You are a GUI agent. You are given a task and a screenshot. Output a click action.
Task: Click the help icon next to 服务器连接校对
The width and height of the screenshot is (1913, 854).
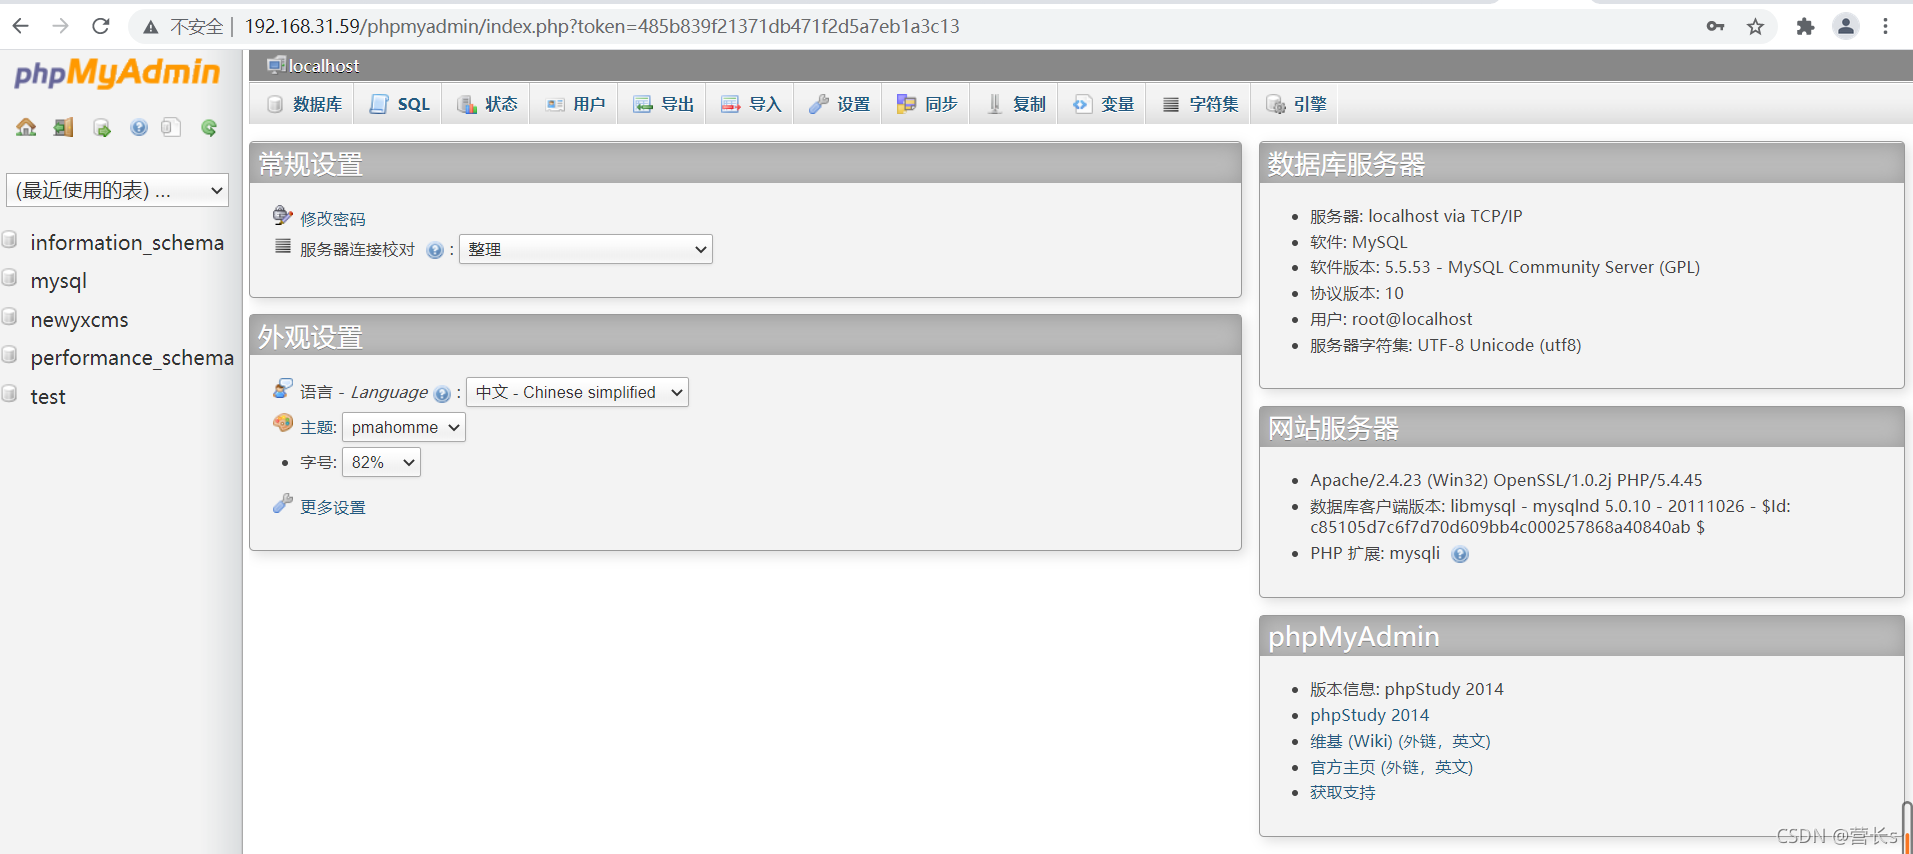pyautogui.click(x=435, y=250)
